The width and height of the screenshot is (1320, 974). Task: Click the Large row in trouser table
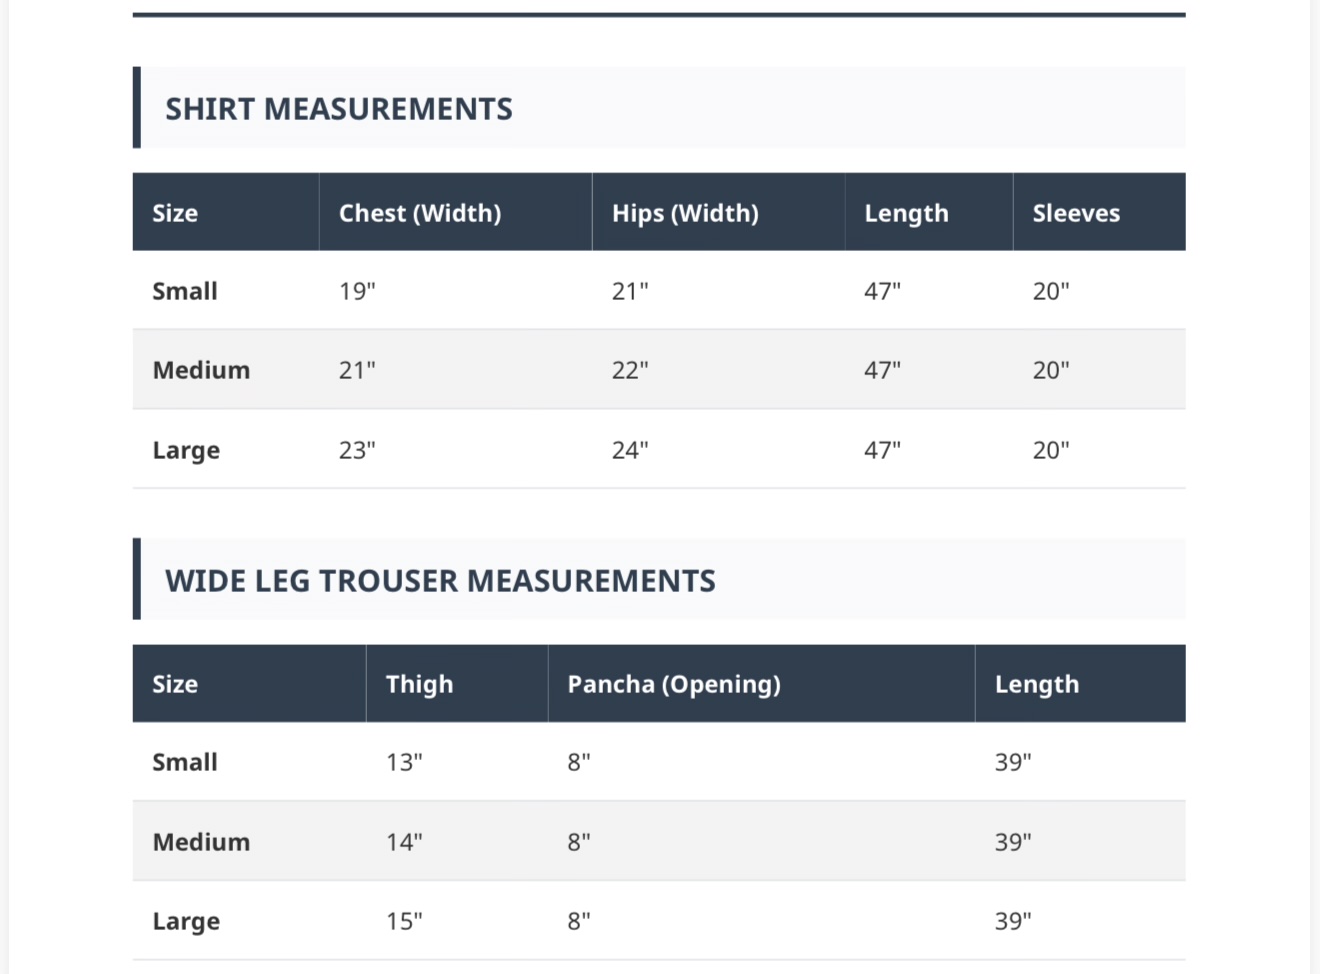point(659,921)
